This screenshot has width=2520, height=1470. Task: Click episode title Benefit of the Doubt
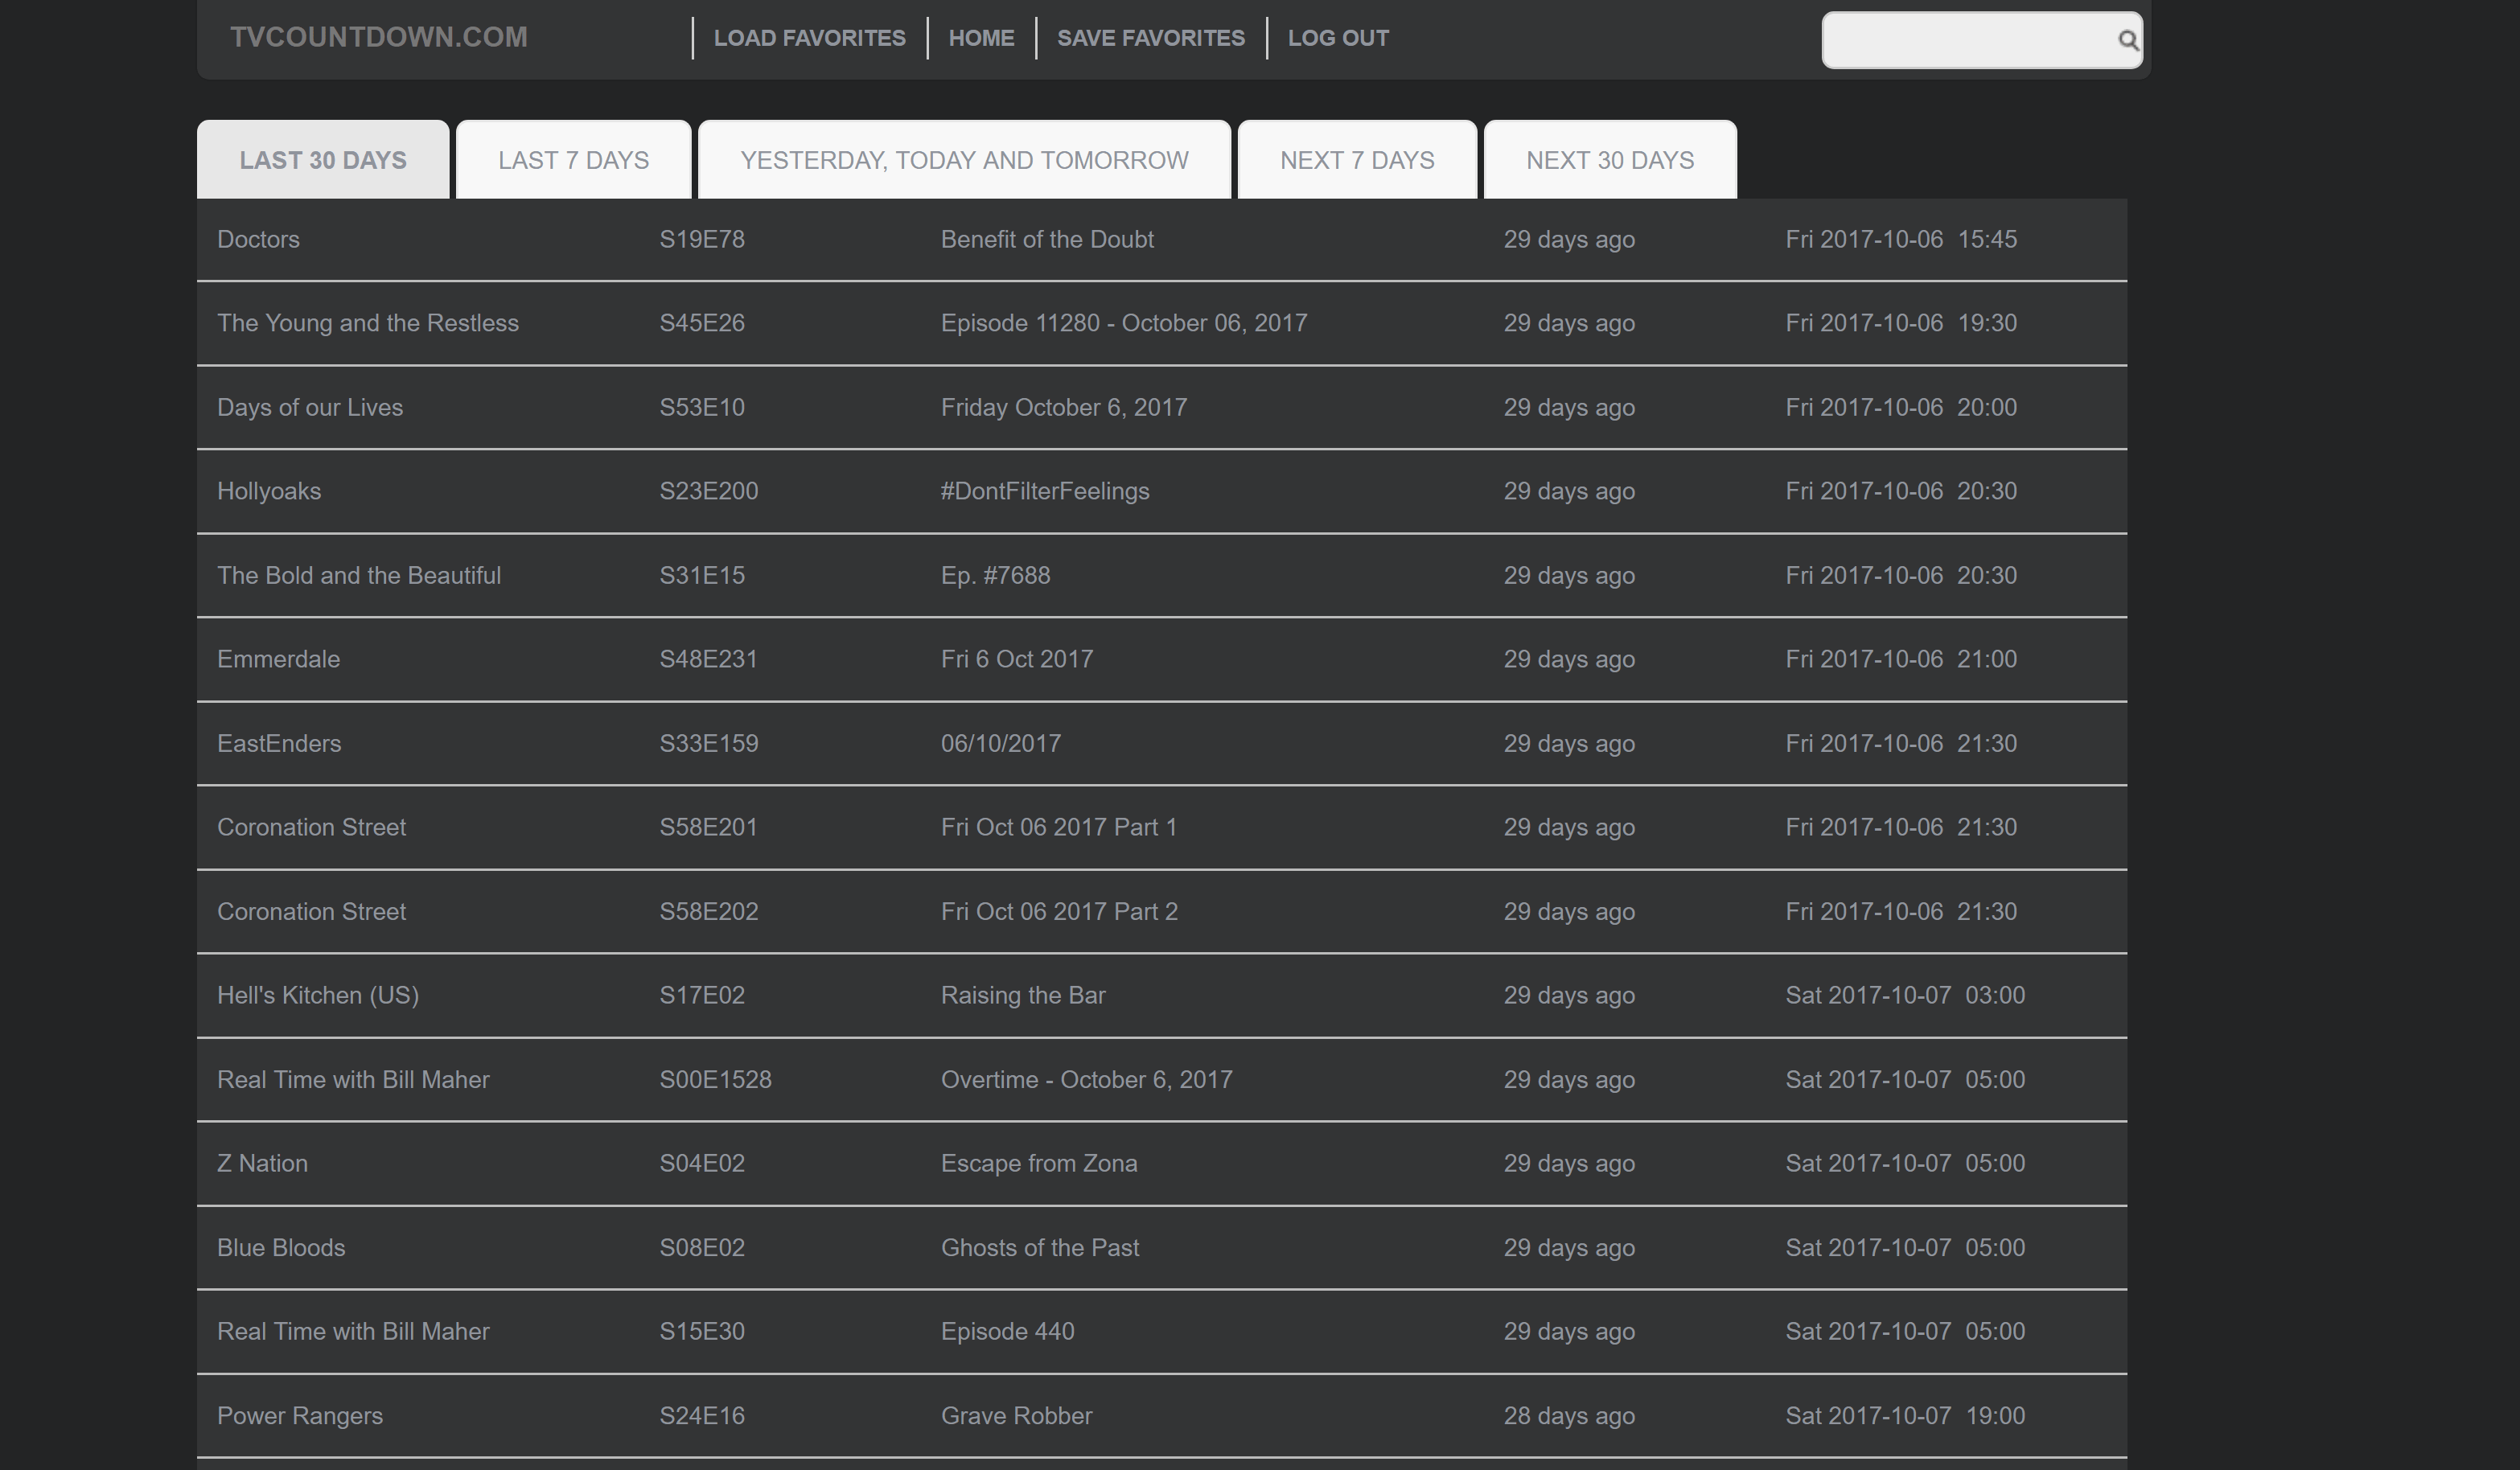click(1047, 239)
